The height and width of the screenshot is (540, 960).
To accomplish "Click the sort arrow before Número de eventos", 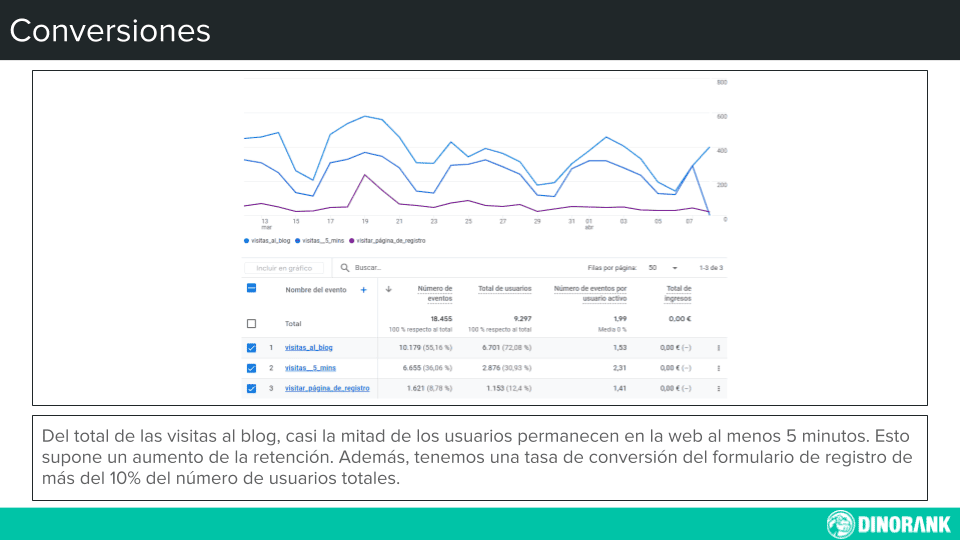I will click(388, 289).
